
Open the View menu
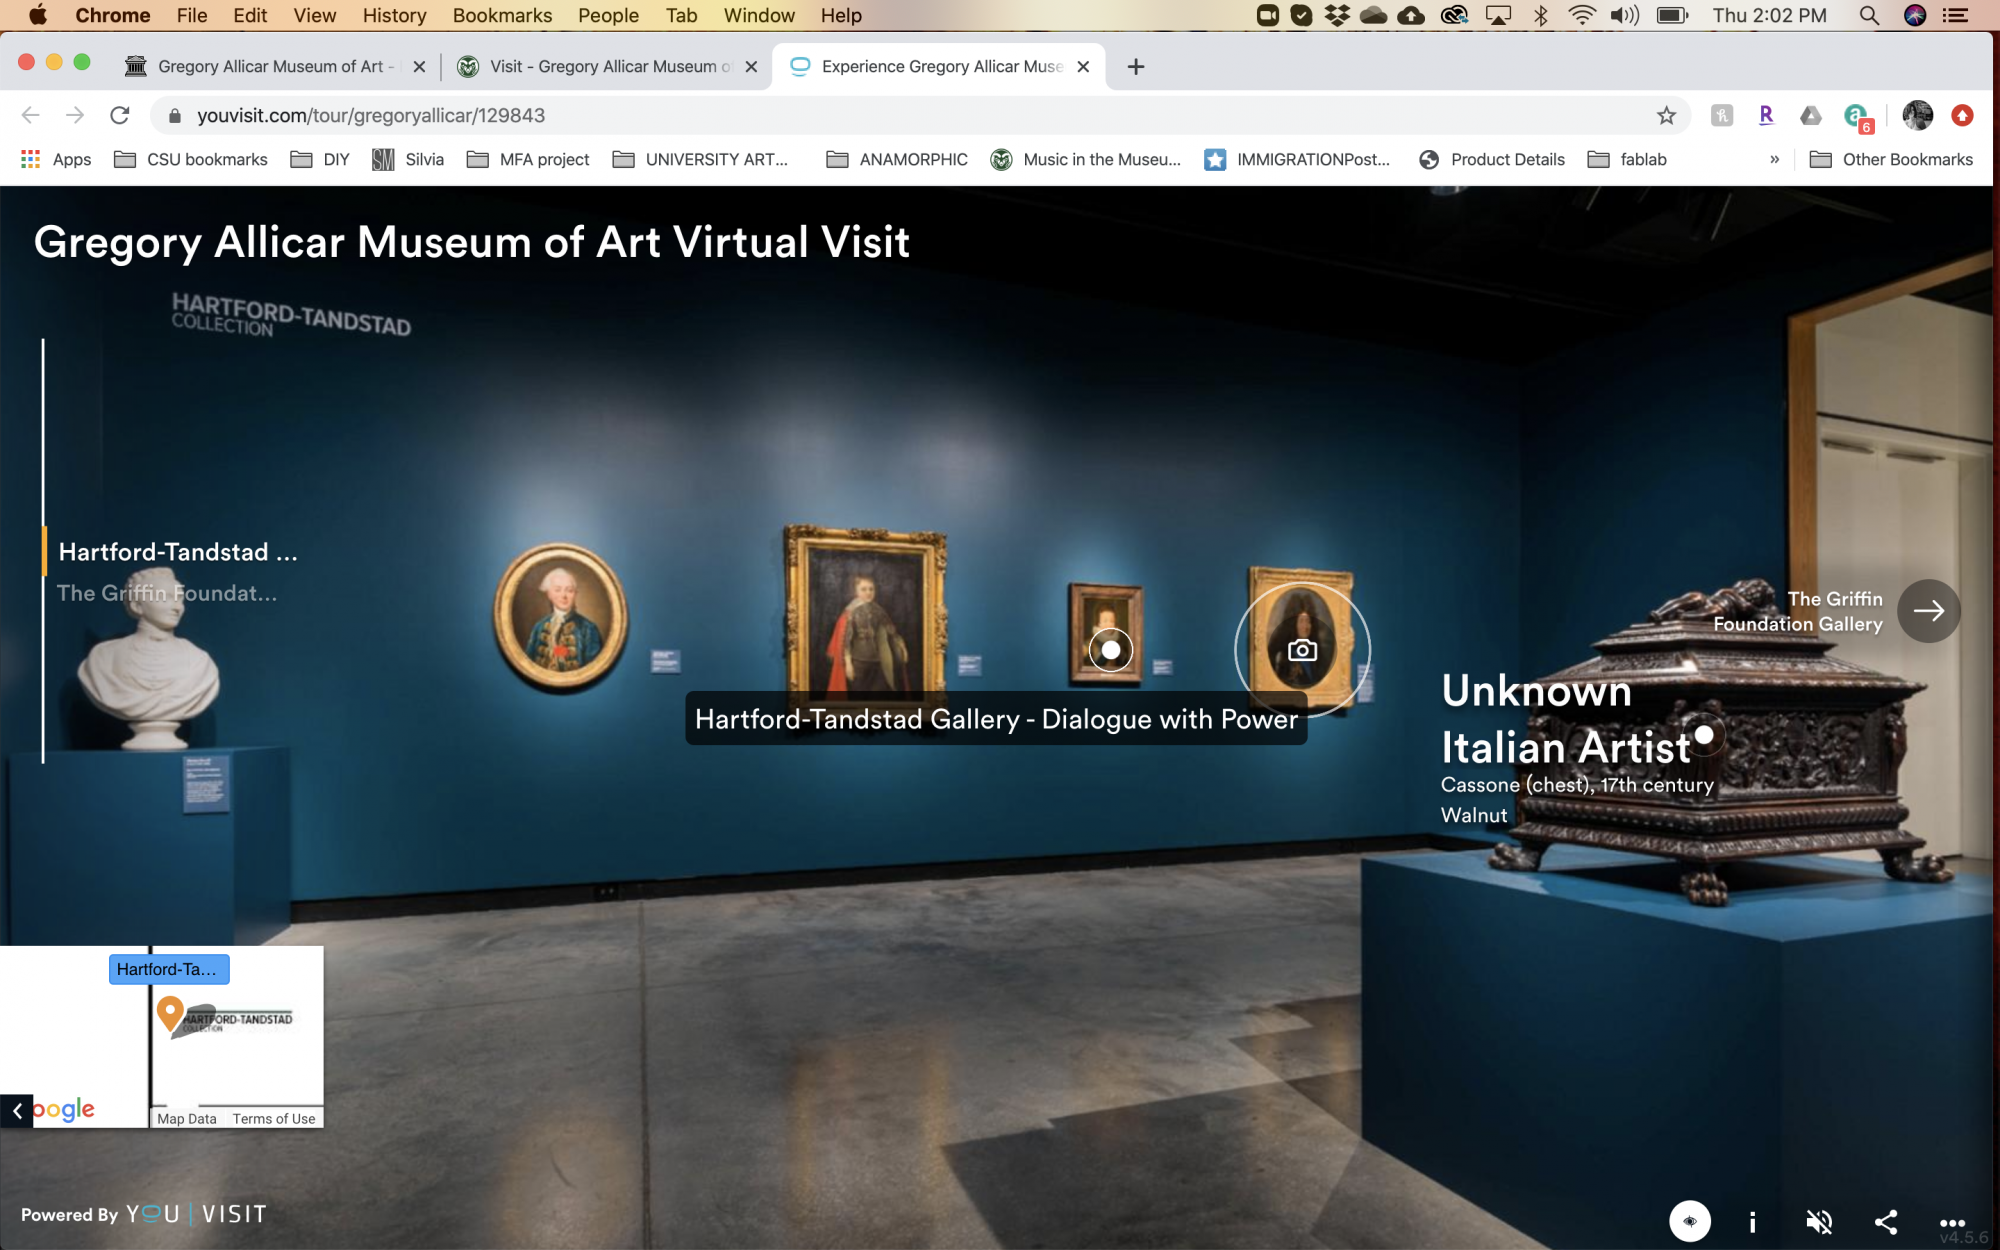[x=314, y=15]
